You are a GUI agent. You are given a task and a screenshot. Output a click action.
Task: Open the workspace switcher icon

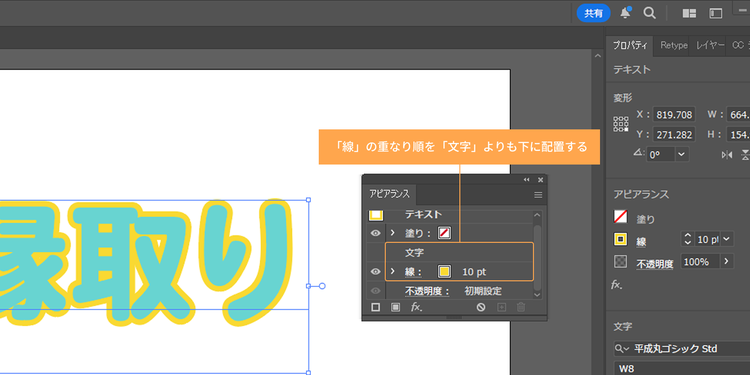point(716,13)
